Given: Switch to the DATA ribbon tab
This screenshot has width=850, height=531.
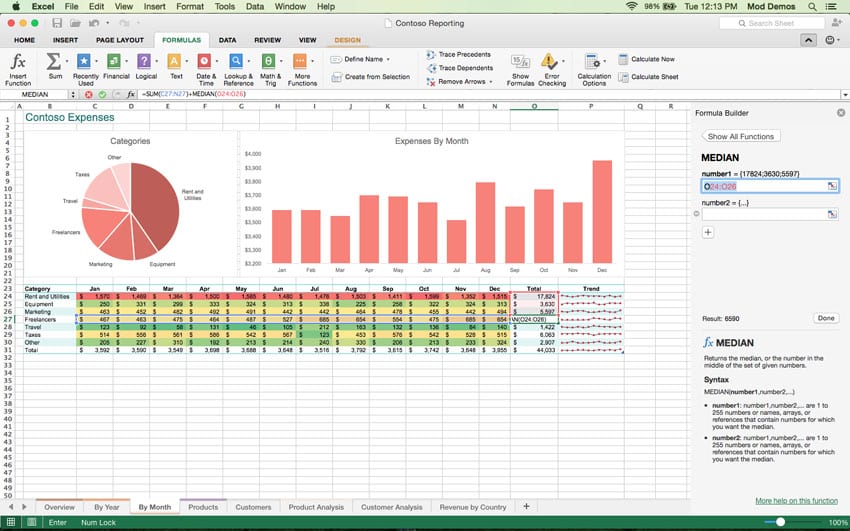Looking at the screenshot, I should coord(228,40).
